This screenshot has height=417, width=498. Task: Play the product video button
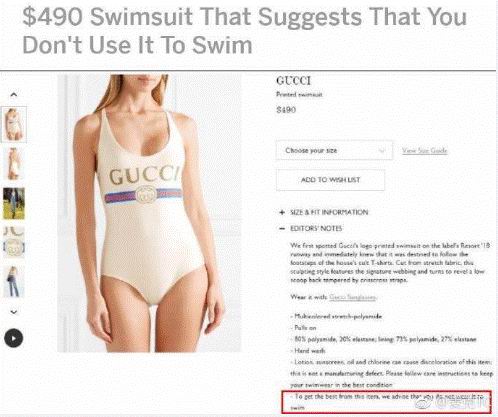tap(14, 338)
